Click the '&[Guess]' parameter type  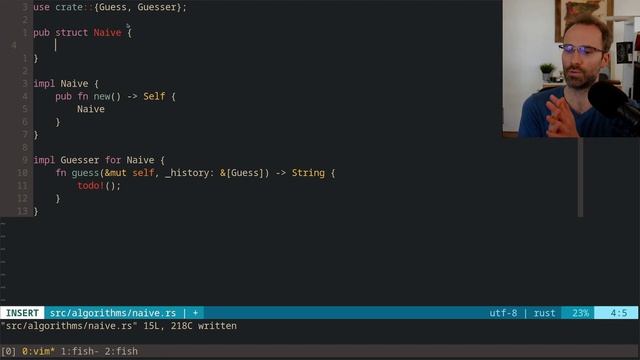point(242,173)
